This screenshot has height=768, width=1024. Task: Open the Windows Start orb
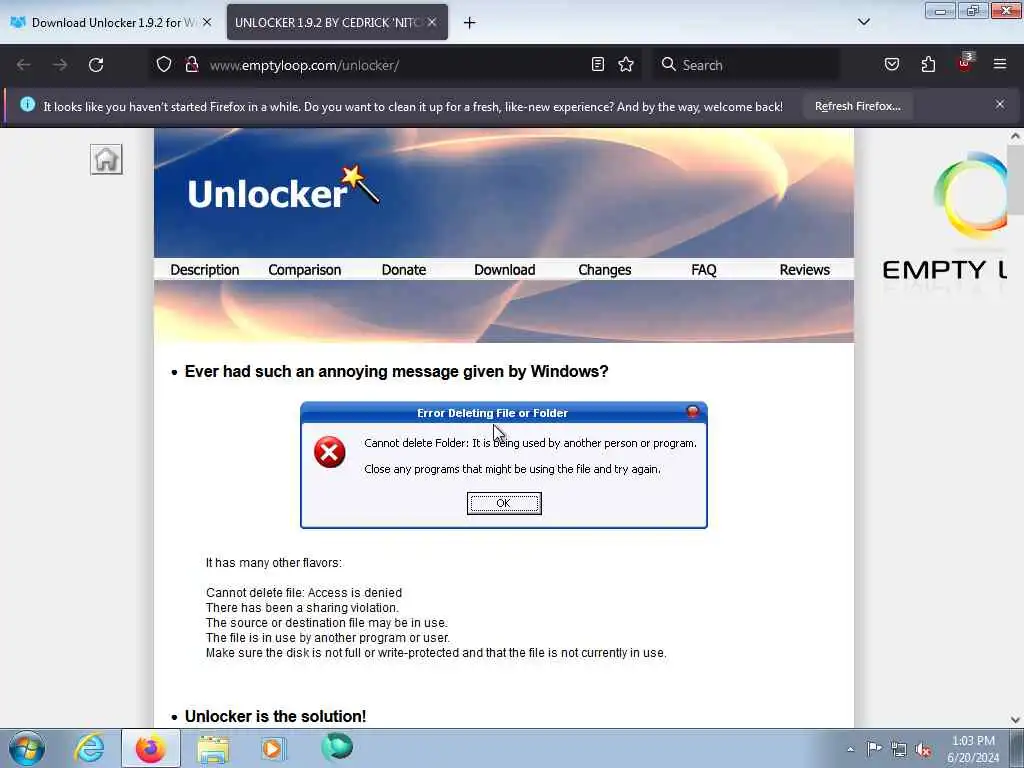(26, 748)
